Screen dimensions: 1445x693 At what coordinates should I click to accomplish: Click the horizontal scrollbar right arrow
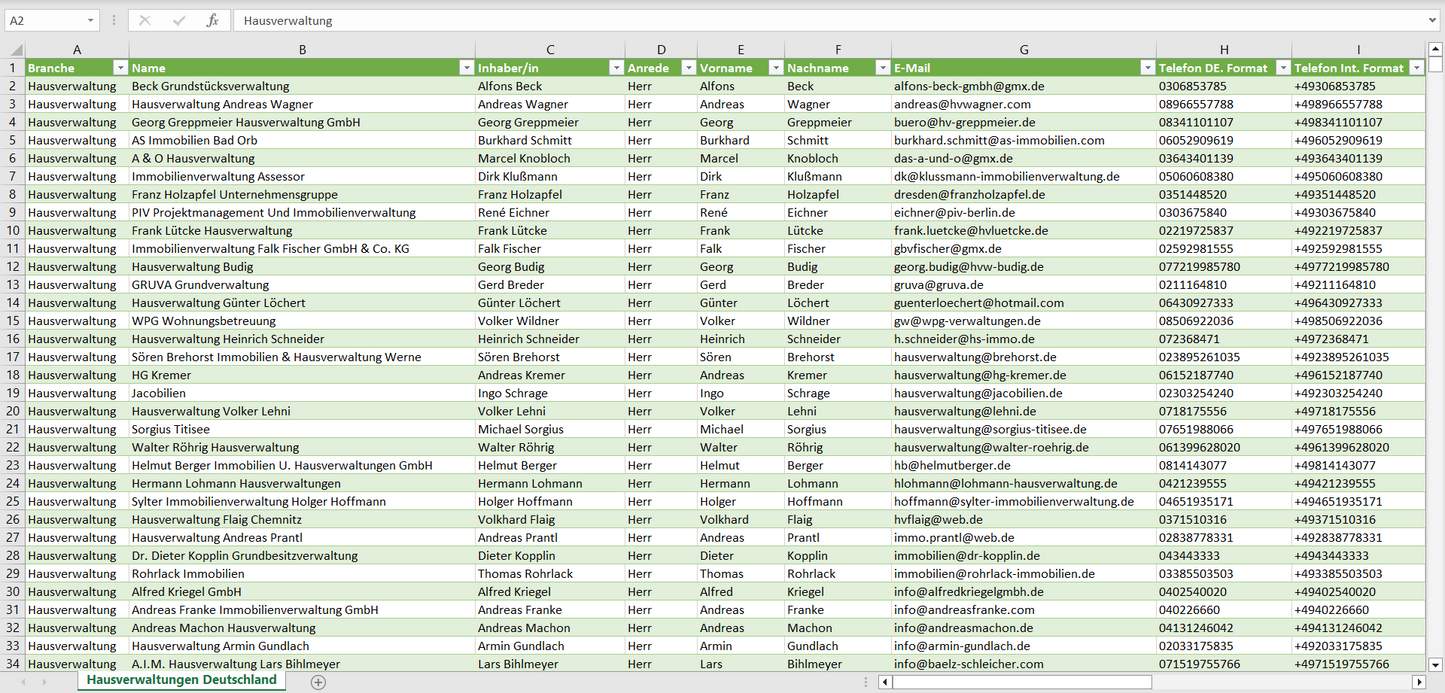pos(1417,682)
